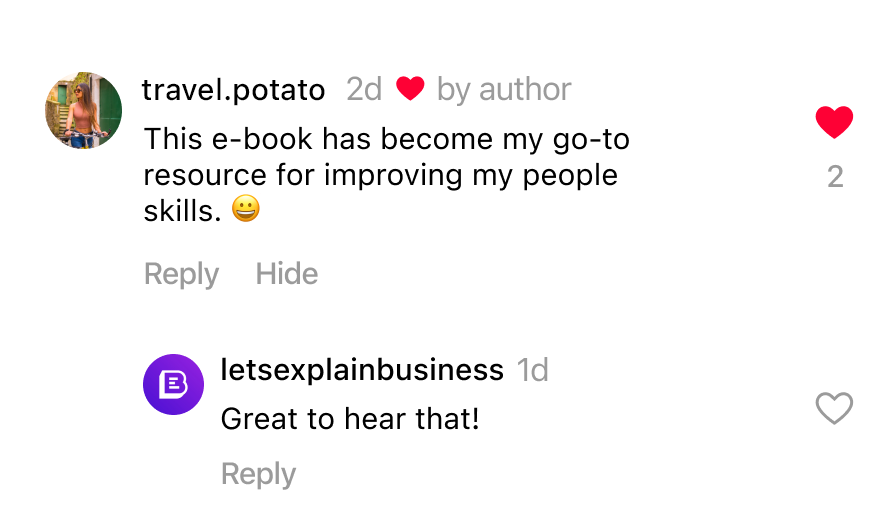Click the "resource for improving my people" line
Image resolution: width=895 pixels, height=509 pixels.
pyautogui.click(x=380, y=175)
